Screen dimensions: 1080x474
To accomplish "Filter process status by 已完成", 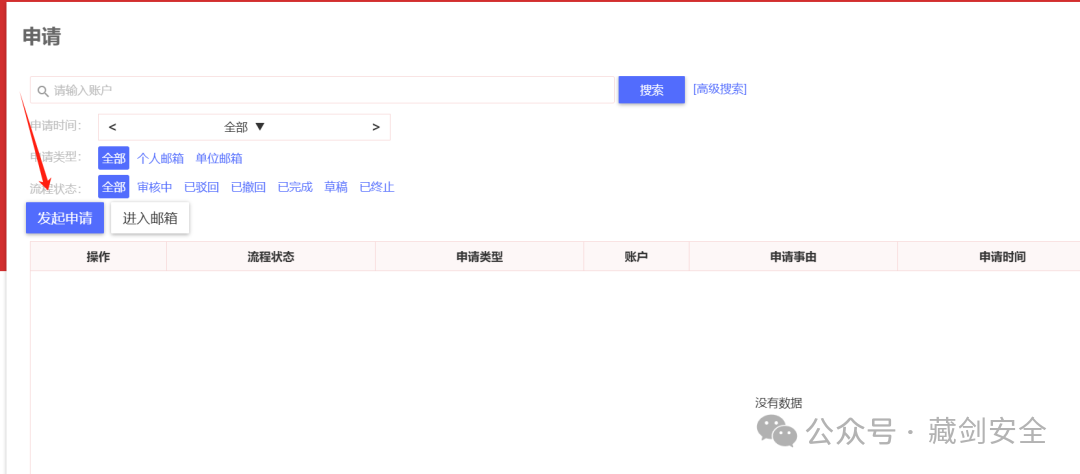I will pyautogui.click(x=295, y=187).
